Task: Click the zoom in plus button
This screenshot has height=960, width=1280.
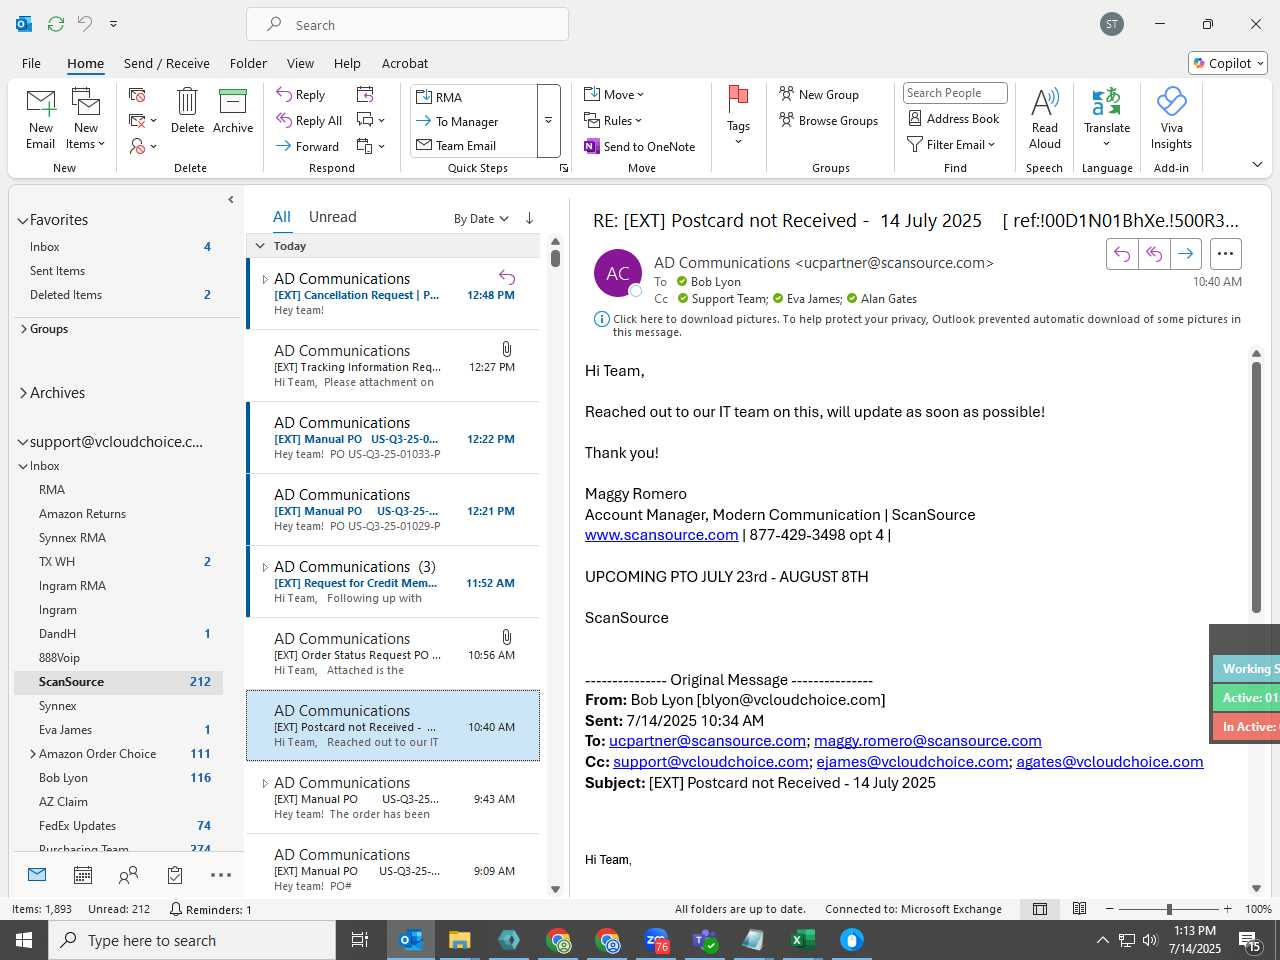Action: [1227, 909]
